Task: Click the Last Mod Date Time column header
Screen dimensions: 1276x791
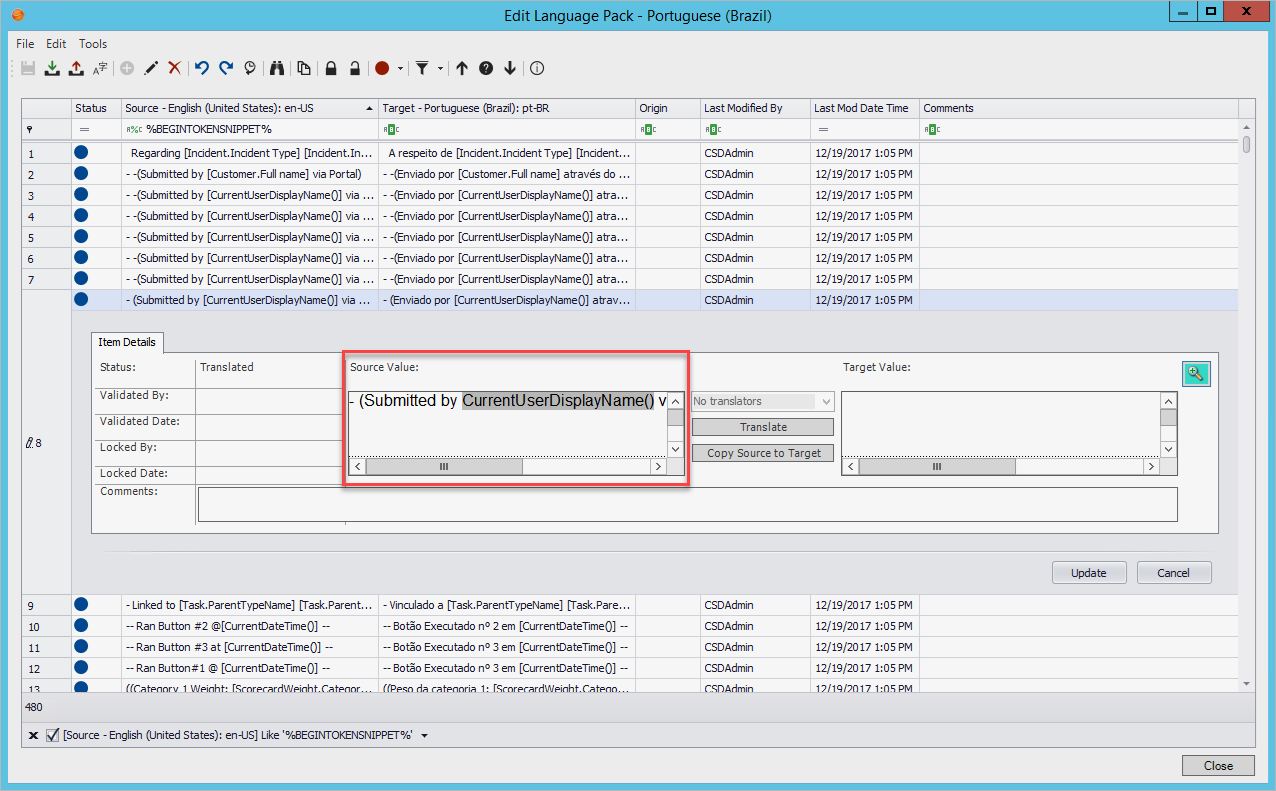Action: (865, 108)
